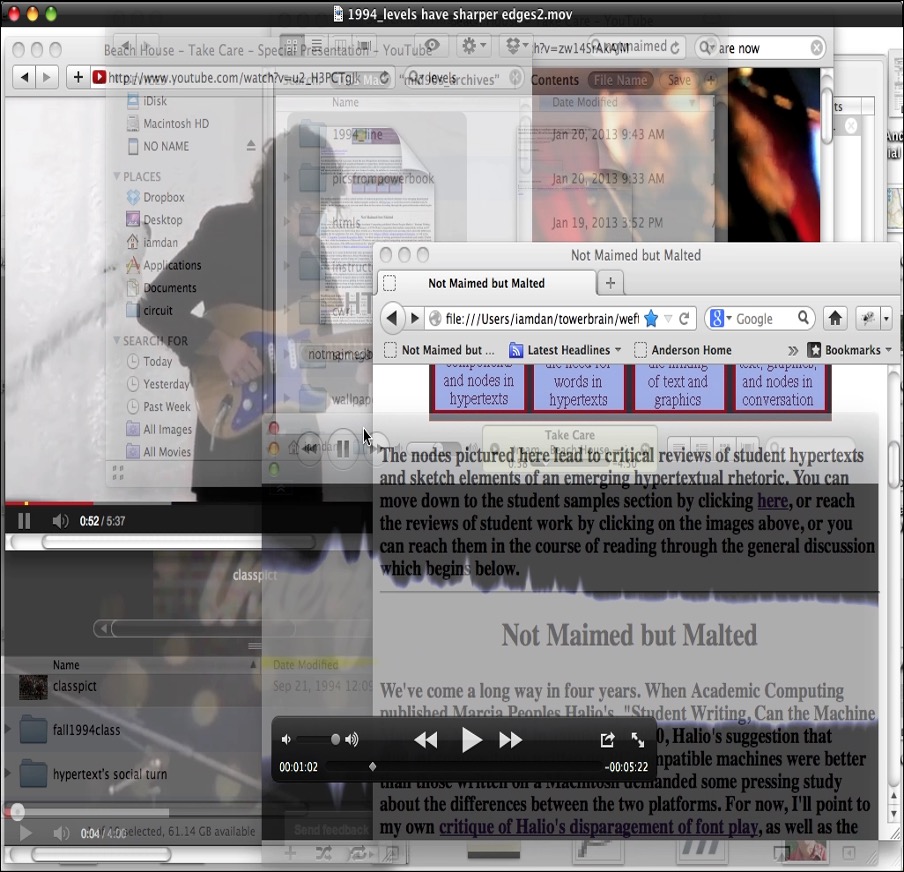Viewport: 904px width, 872px height.
Task: Fast-forward the QuickTime movie
Action: click(510, 740)
